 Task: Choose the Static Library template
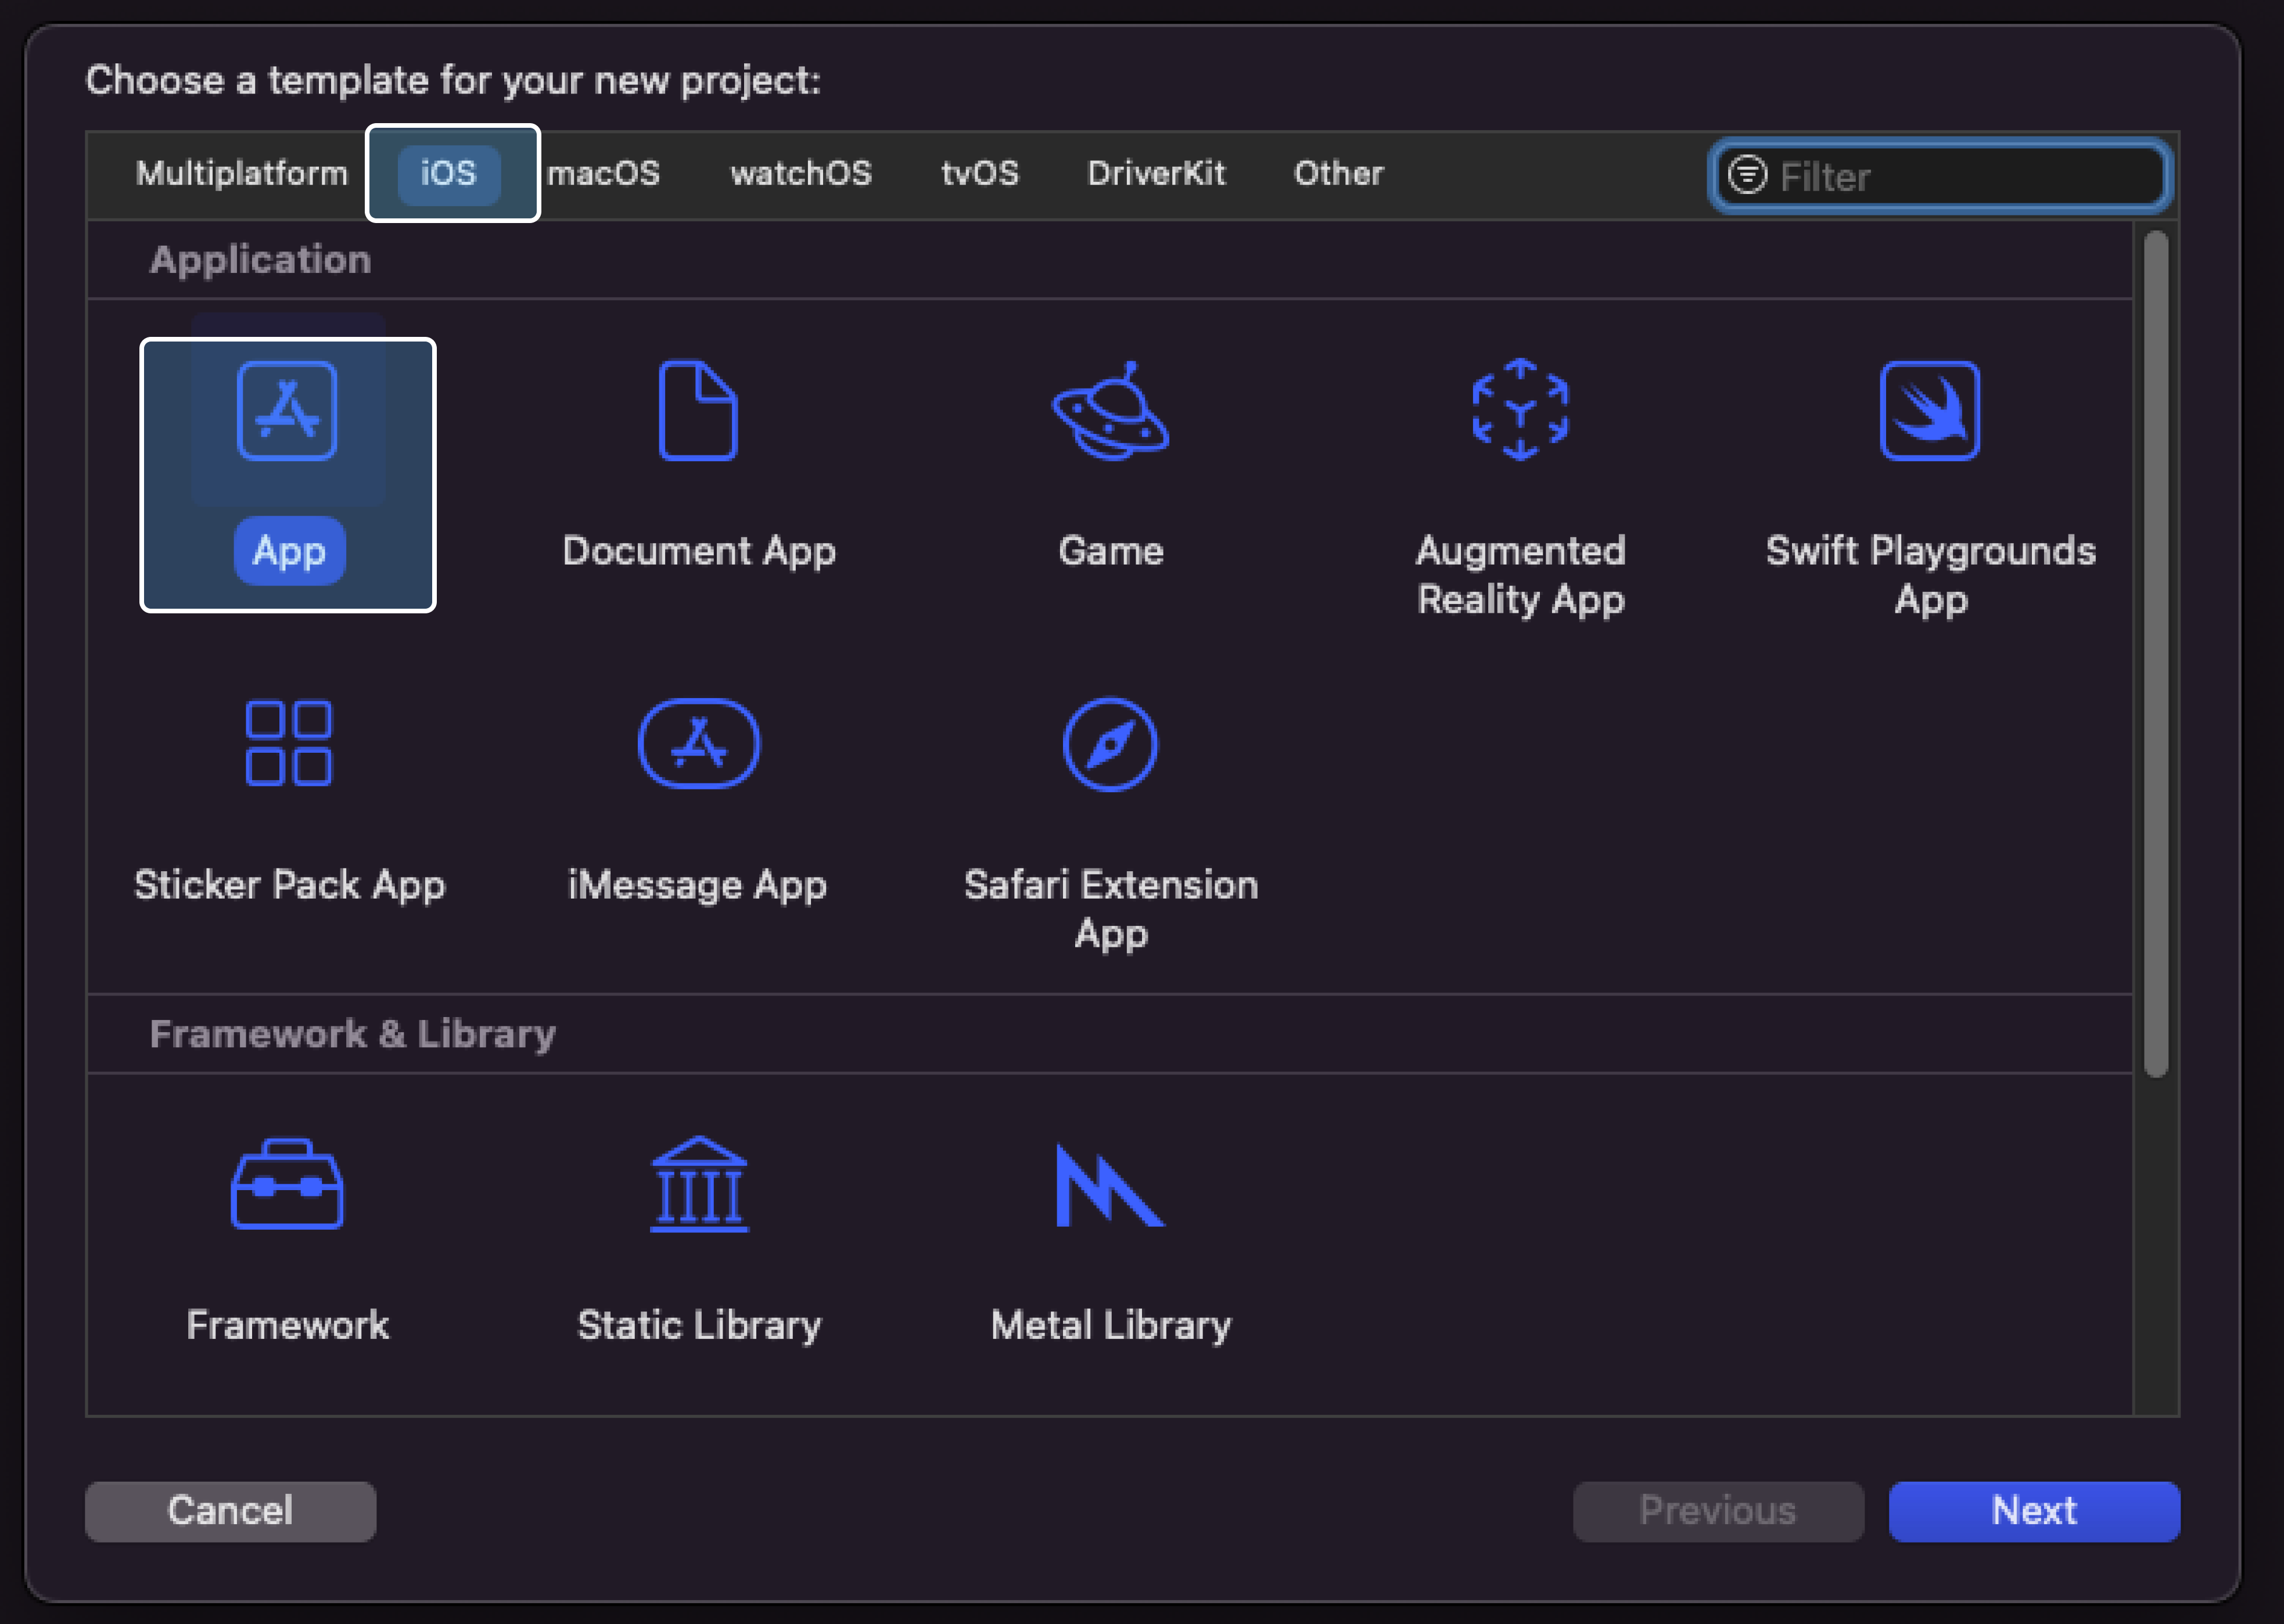point(698,1184)
